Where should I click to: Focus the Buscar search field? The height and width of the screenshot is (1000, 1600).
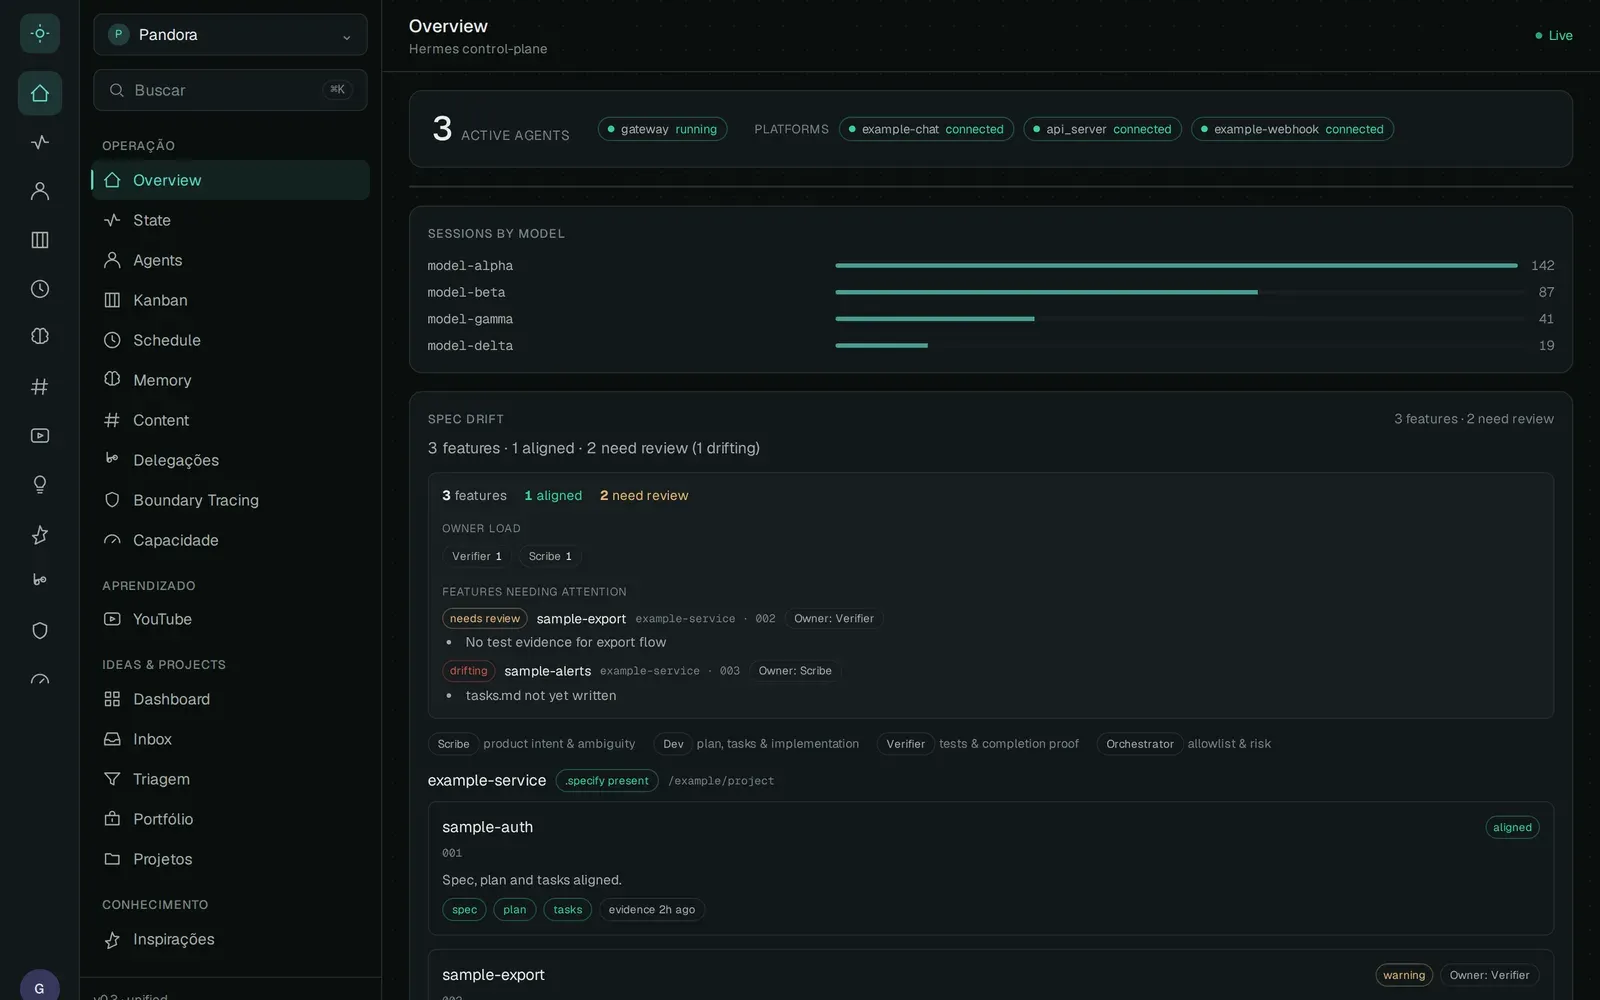point(230,90)
